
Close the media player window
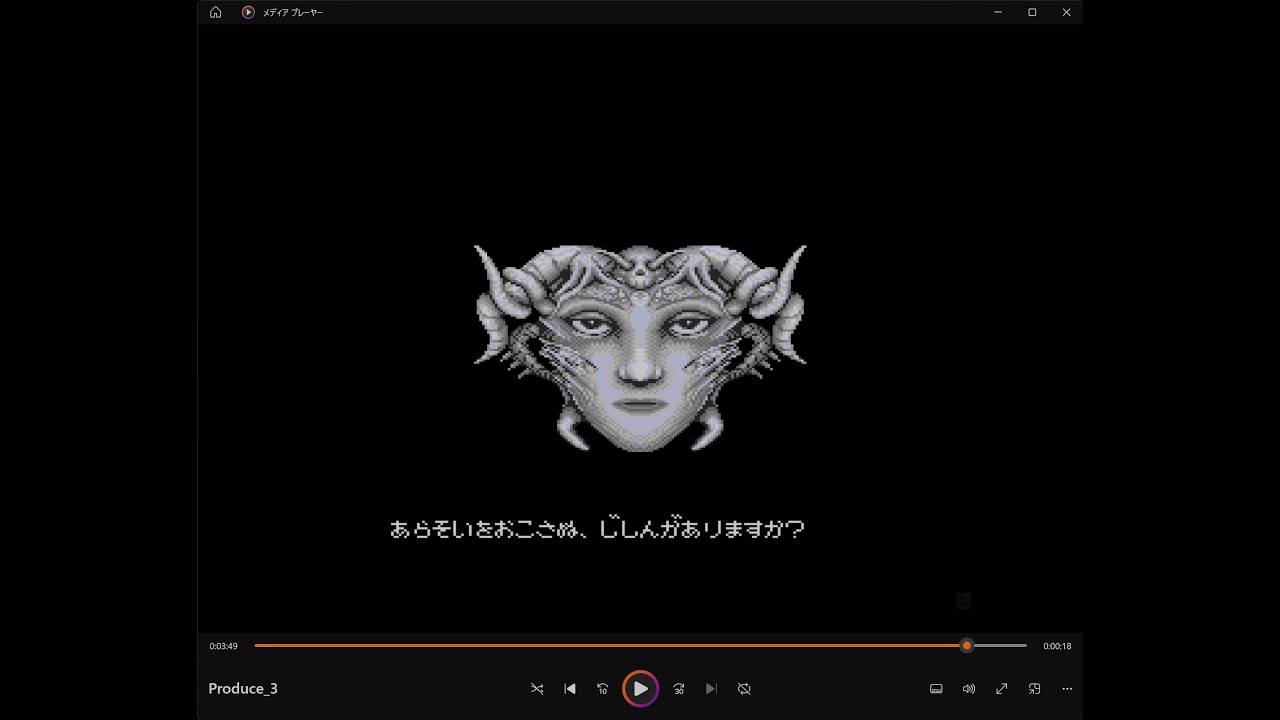coord(1066,12)
